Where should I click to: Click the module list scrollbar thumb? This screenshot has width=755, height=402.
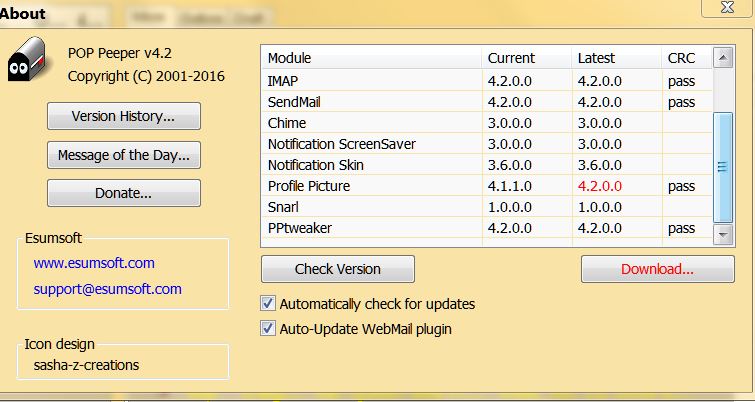click(723, 167)
